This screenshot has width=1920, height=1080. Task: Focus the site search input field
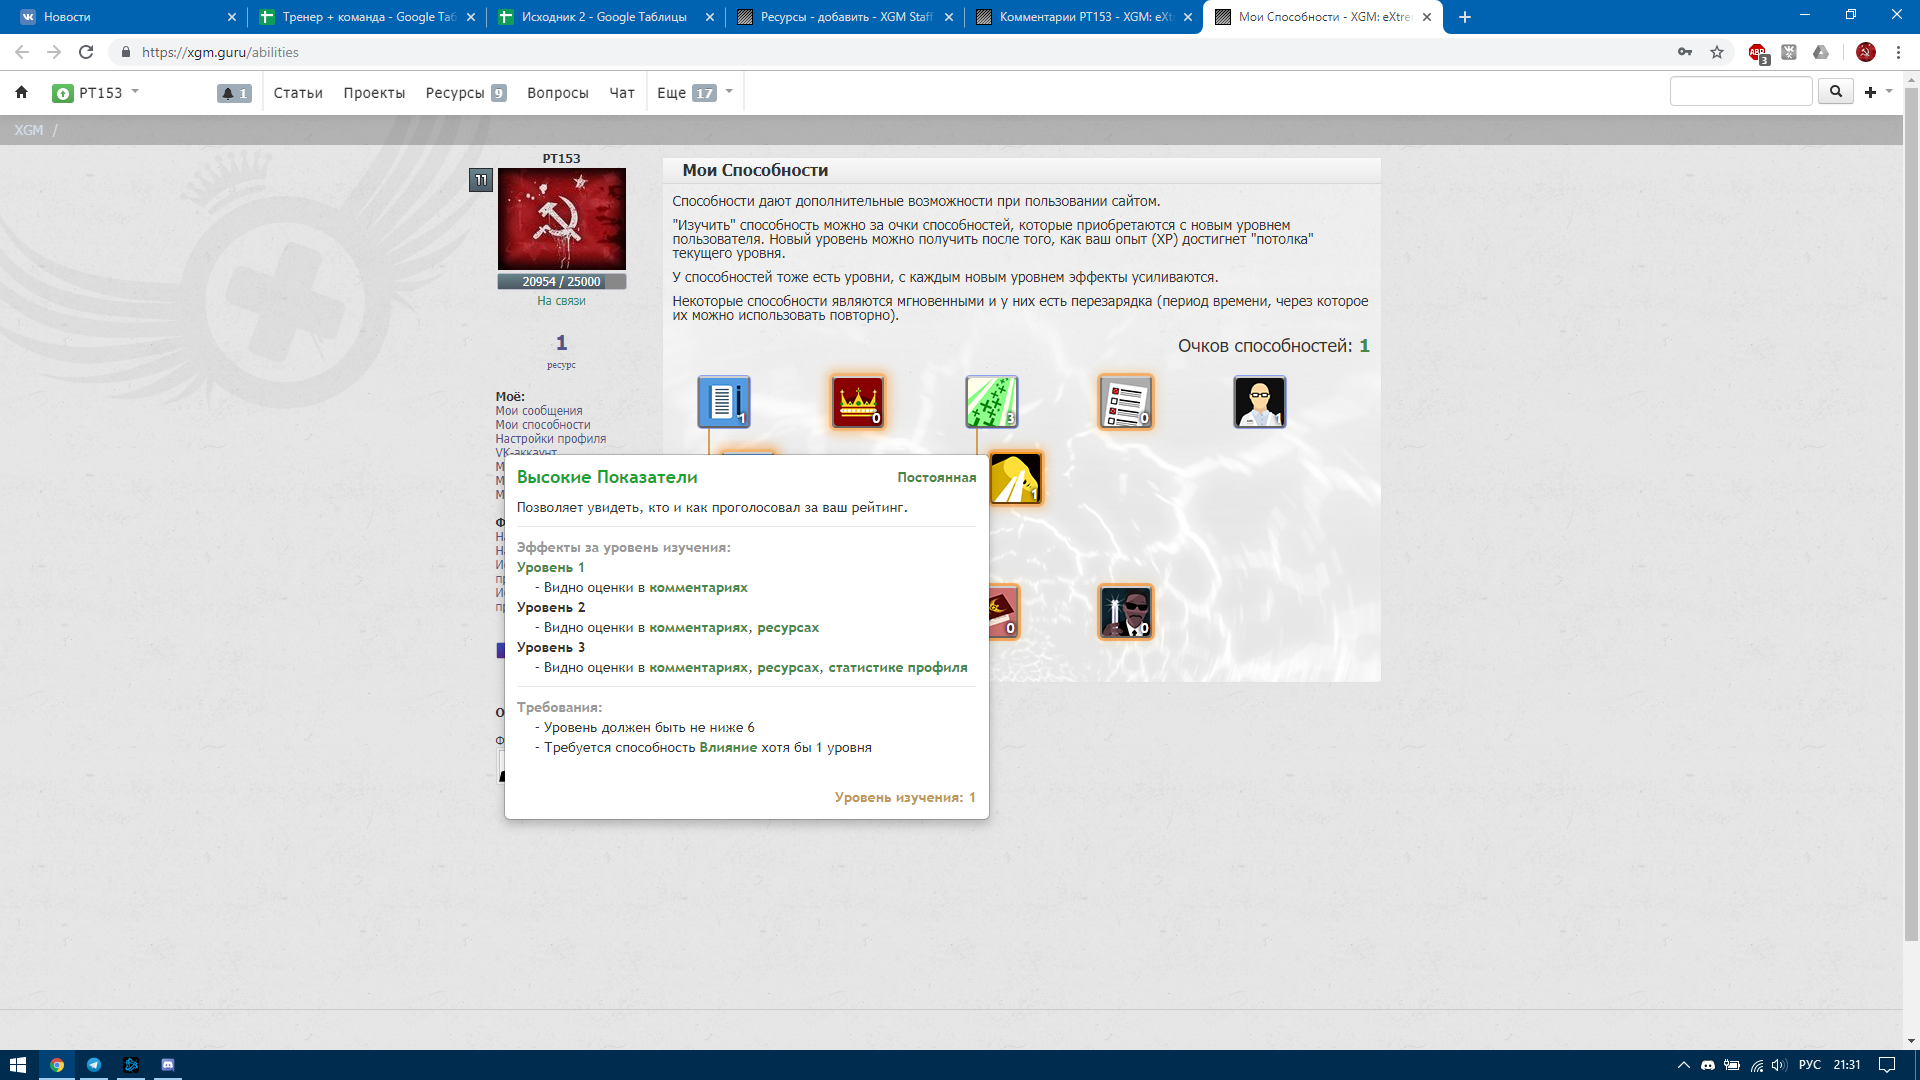[x=1740, y=92]
